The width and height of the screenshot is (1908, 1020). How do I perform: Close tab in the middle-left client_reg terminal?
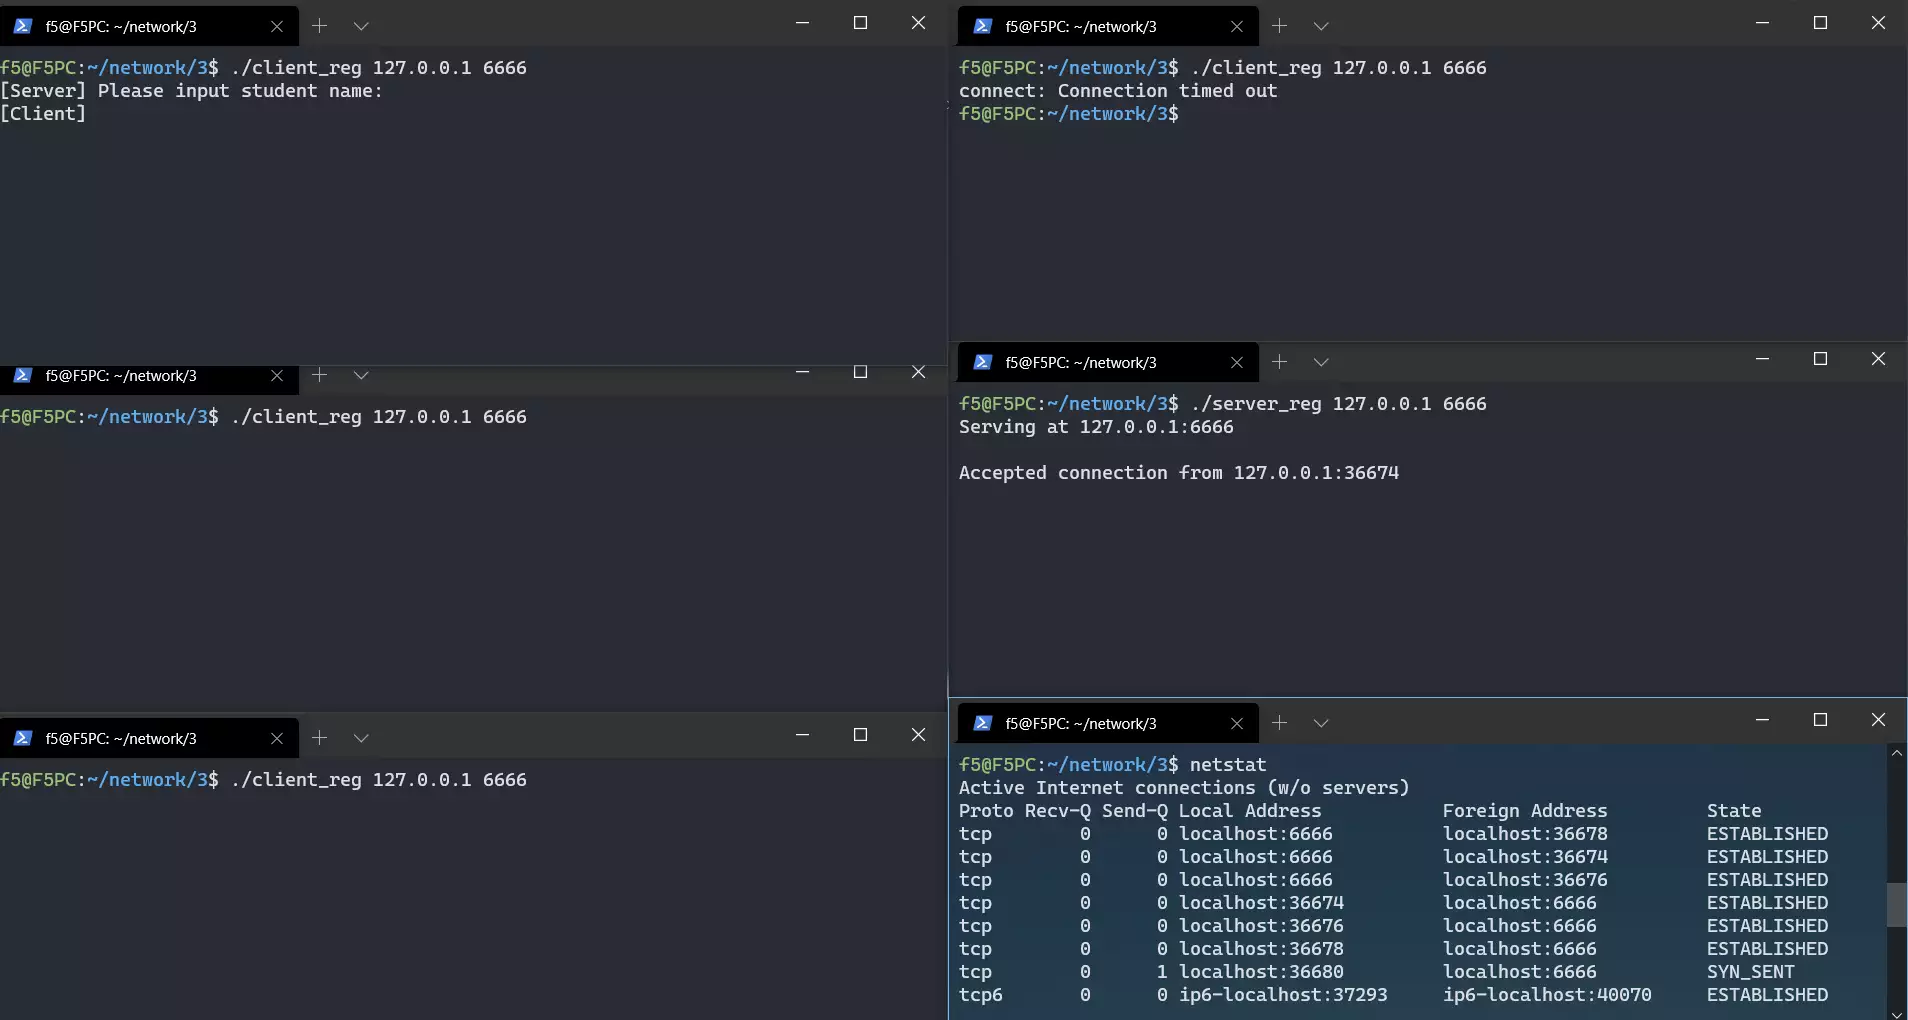tap(277, 376)
